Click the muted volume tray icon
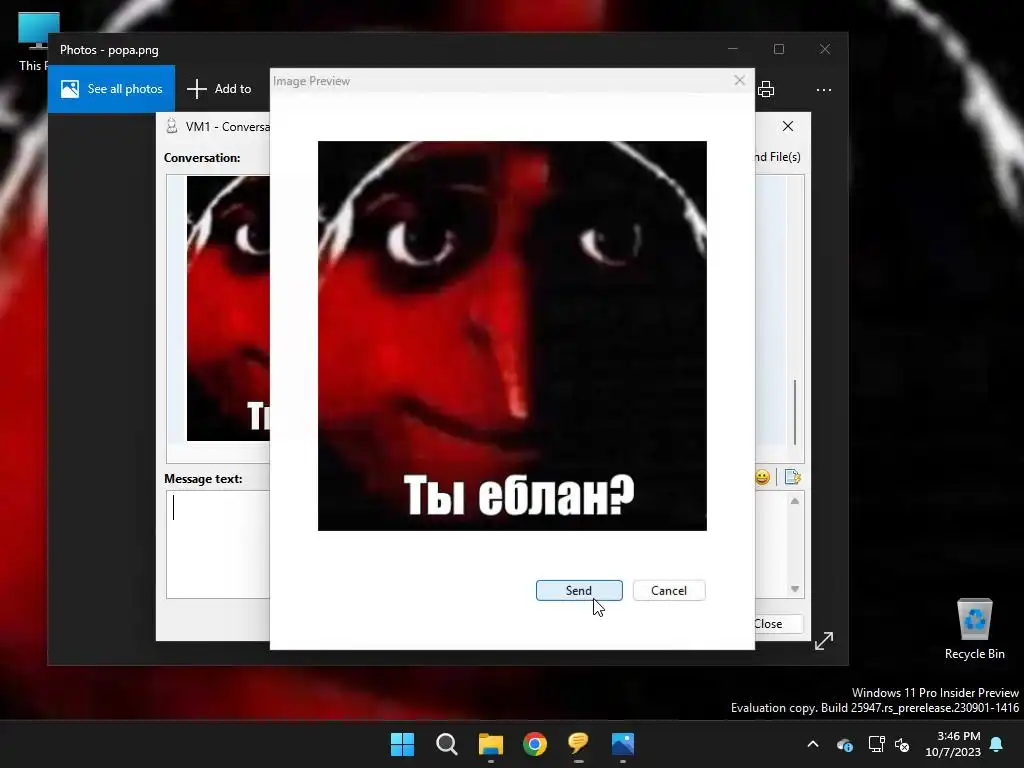 [902, 744]
